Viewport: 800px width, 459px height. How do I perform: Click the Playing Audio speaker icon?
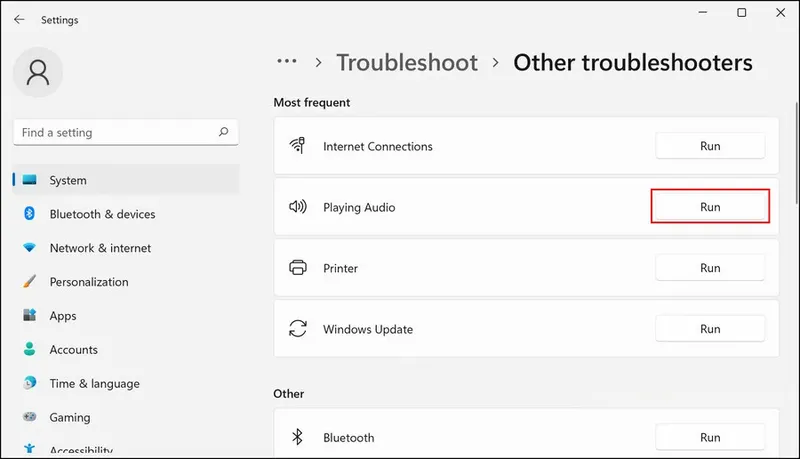click(298, 207)
